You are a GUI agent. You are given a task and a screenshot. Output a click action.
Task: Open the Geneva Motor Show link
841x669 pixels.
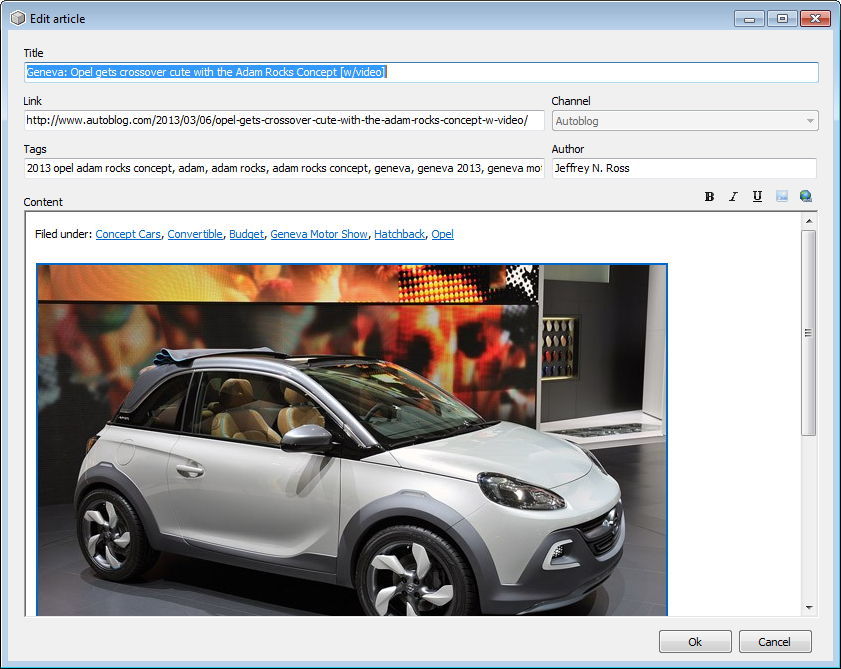tap(319, 233)
